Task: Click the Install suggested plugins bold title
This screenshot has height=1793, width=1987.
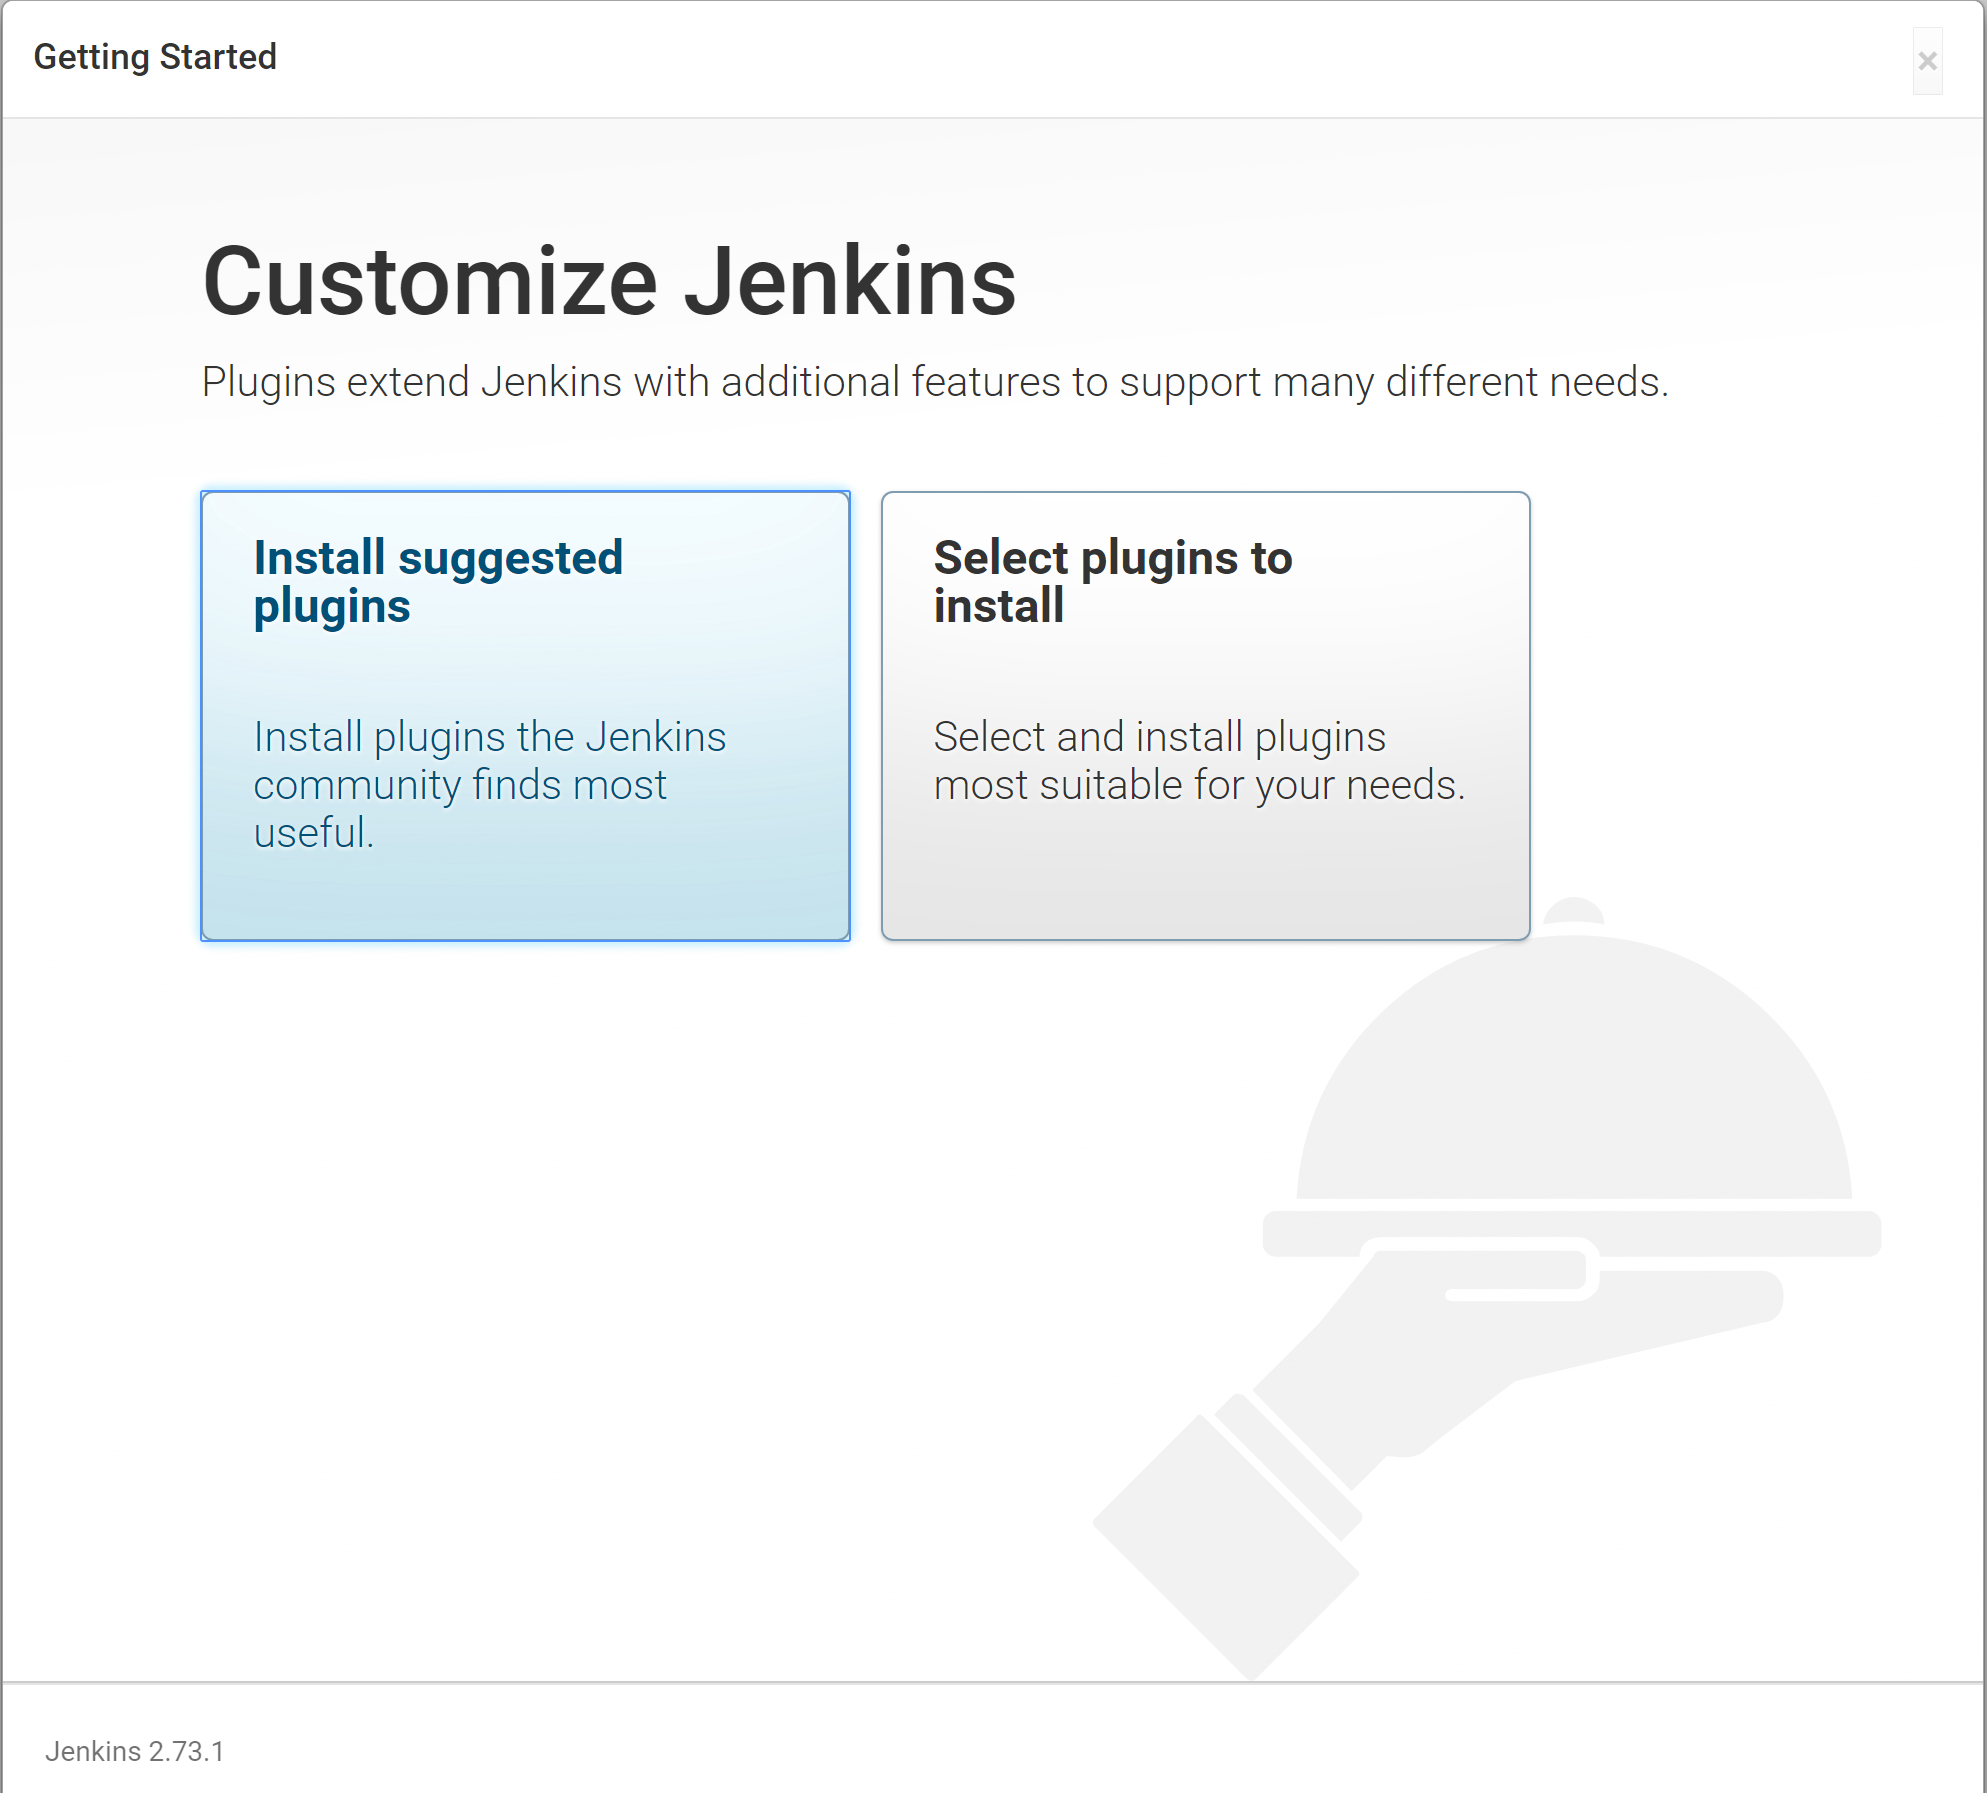Action: tap(437, 581)
